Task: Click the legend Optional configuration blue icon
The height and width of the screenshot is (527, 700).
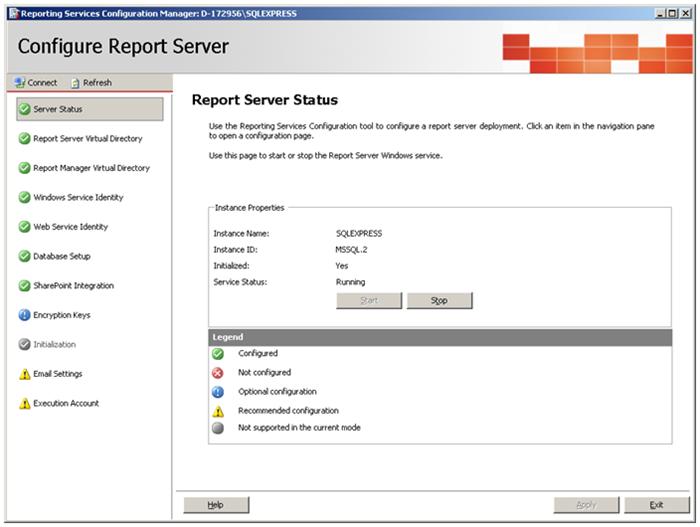Action: (x=218, y=392)
